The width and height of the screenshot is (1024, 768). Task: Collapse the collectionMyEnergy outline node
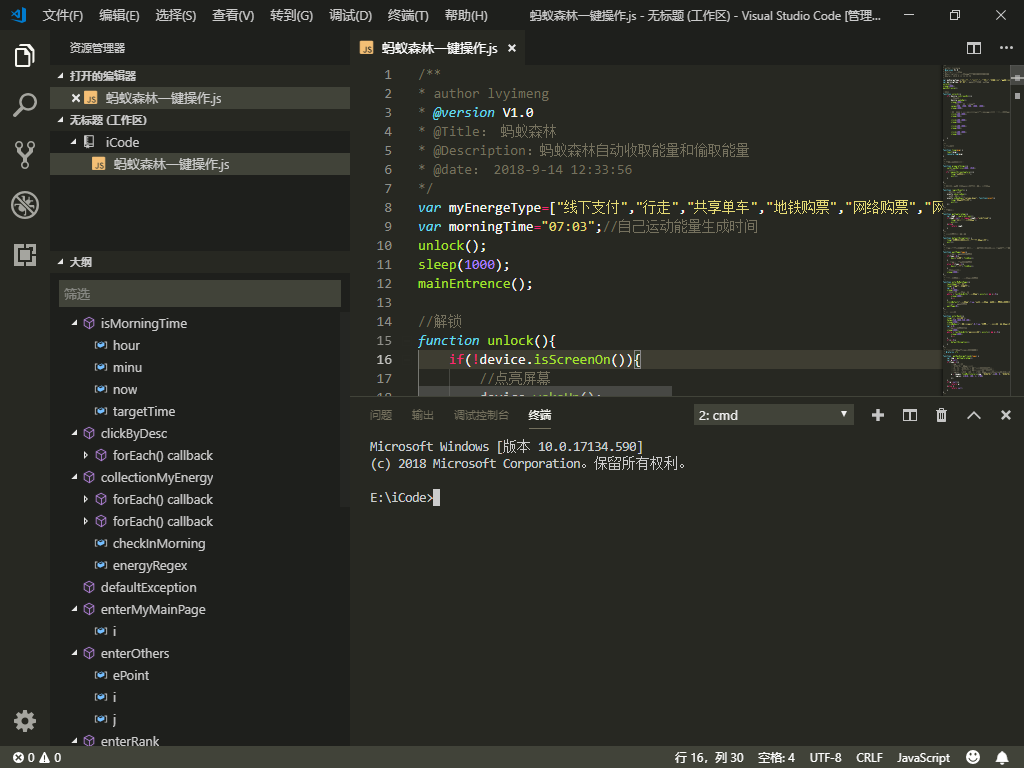point(74,477)
